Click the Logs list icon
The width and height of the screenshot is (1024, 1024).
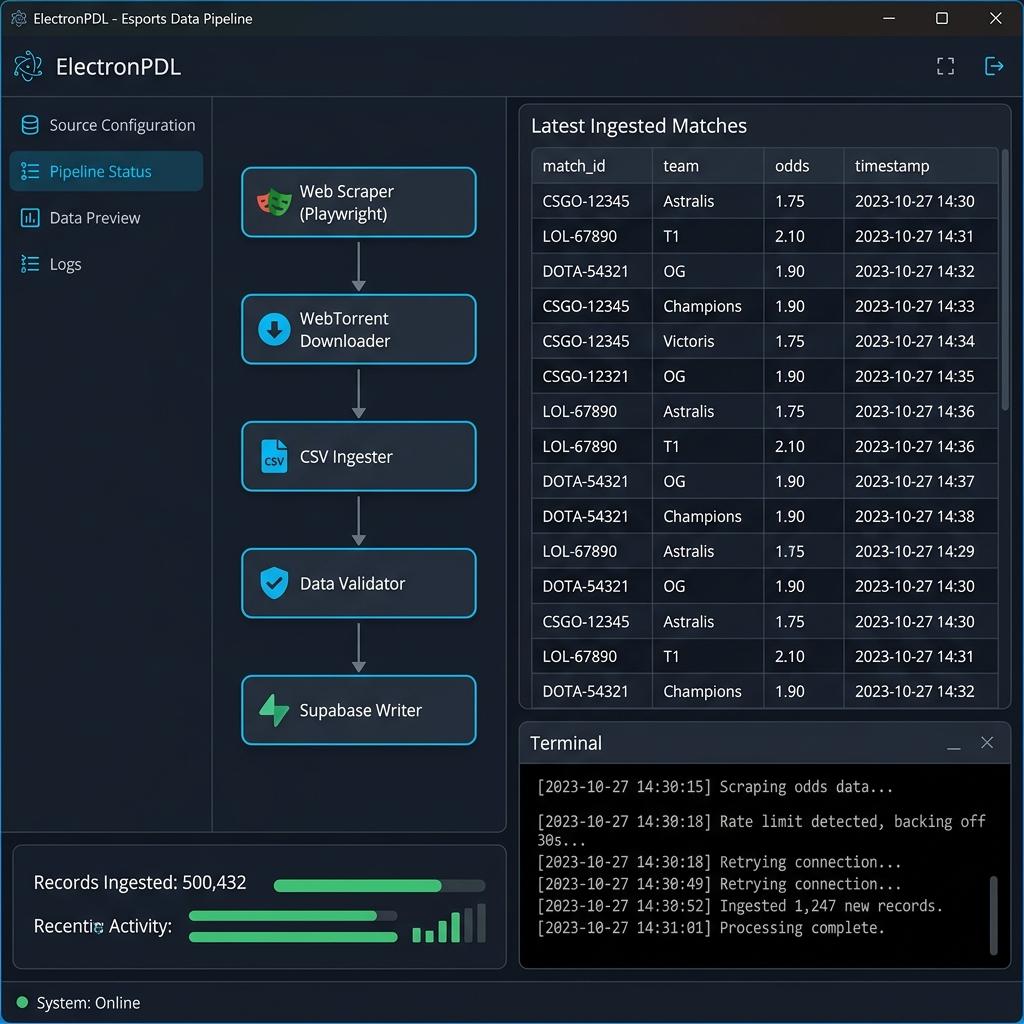coord(30,264)
